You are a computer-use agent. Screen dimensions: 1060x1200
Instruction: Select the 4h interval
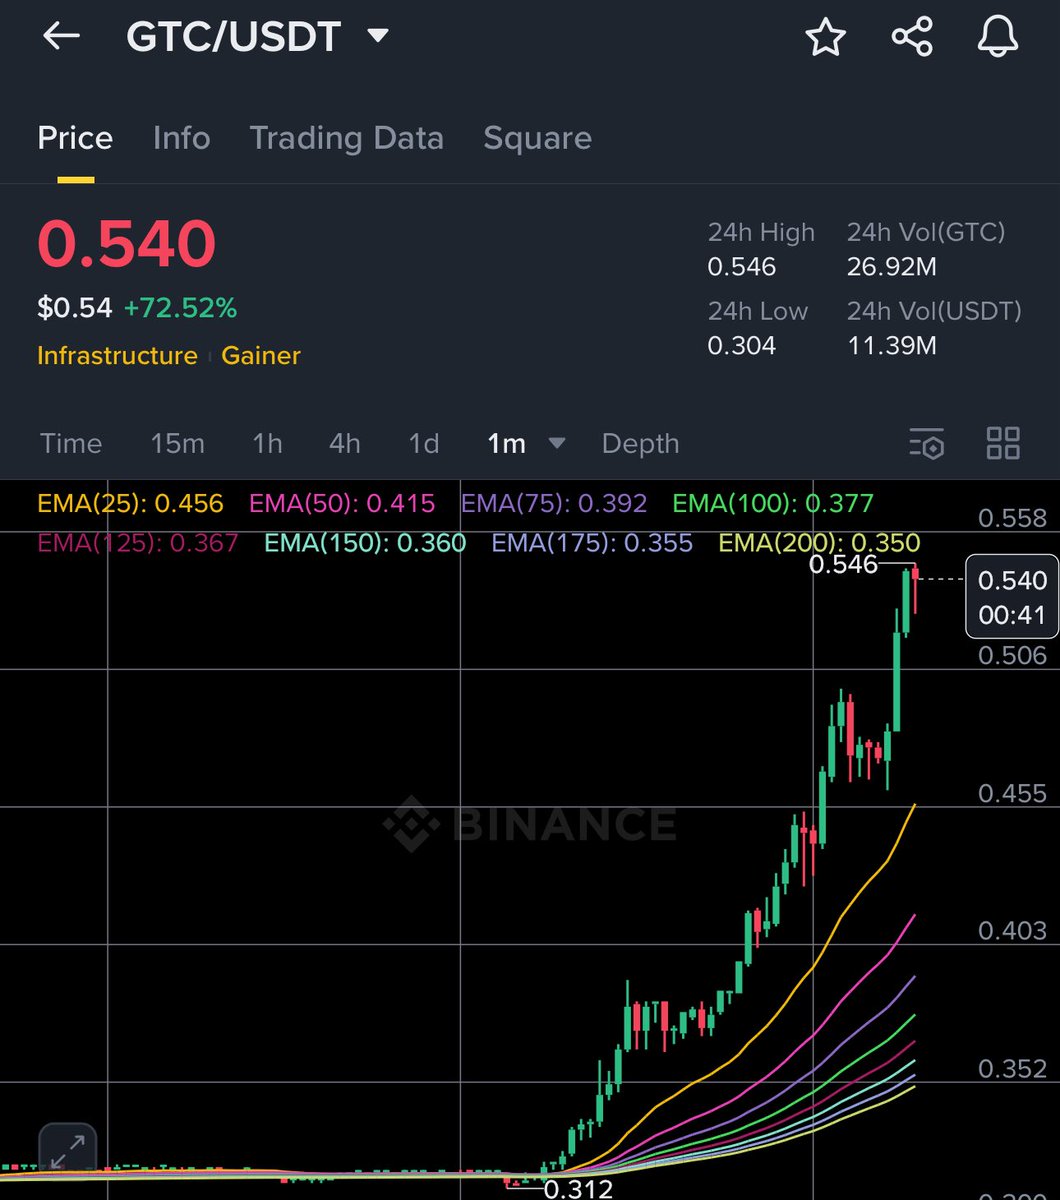pos(345,443)
